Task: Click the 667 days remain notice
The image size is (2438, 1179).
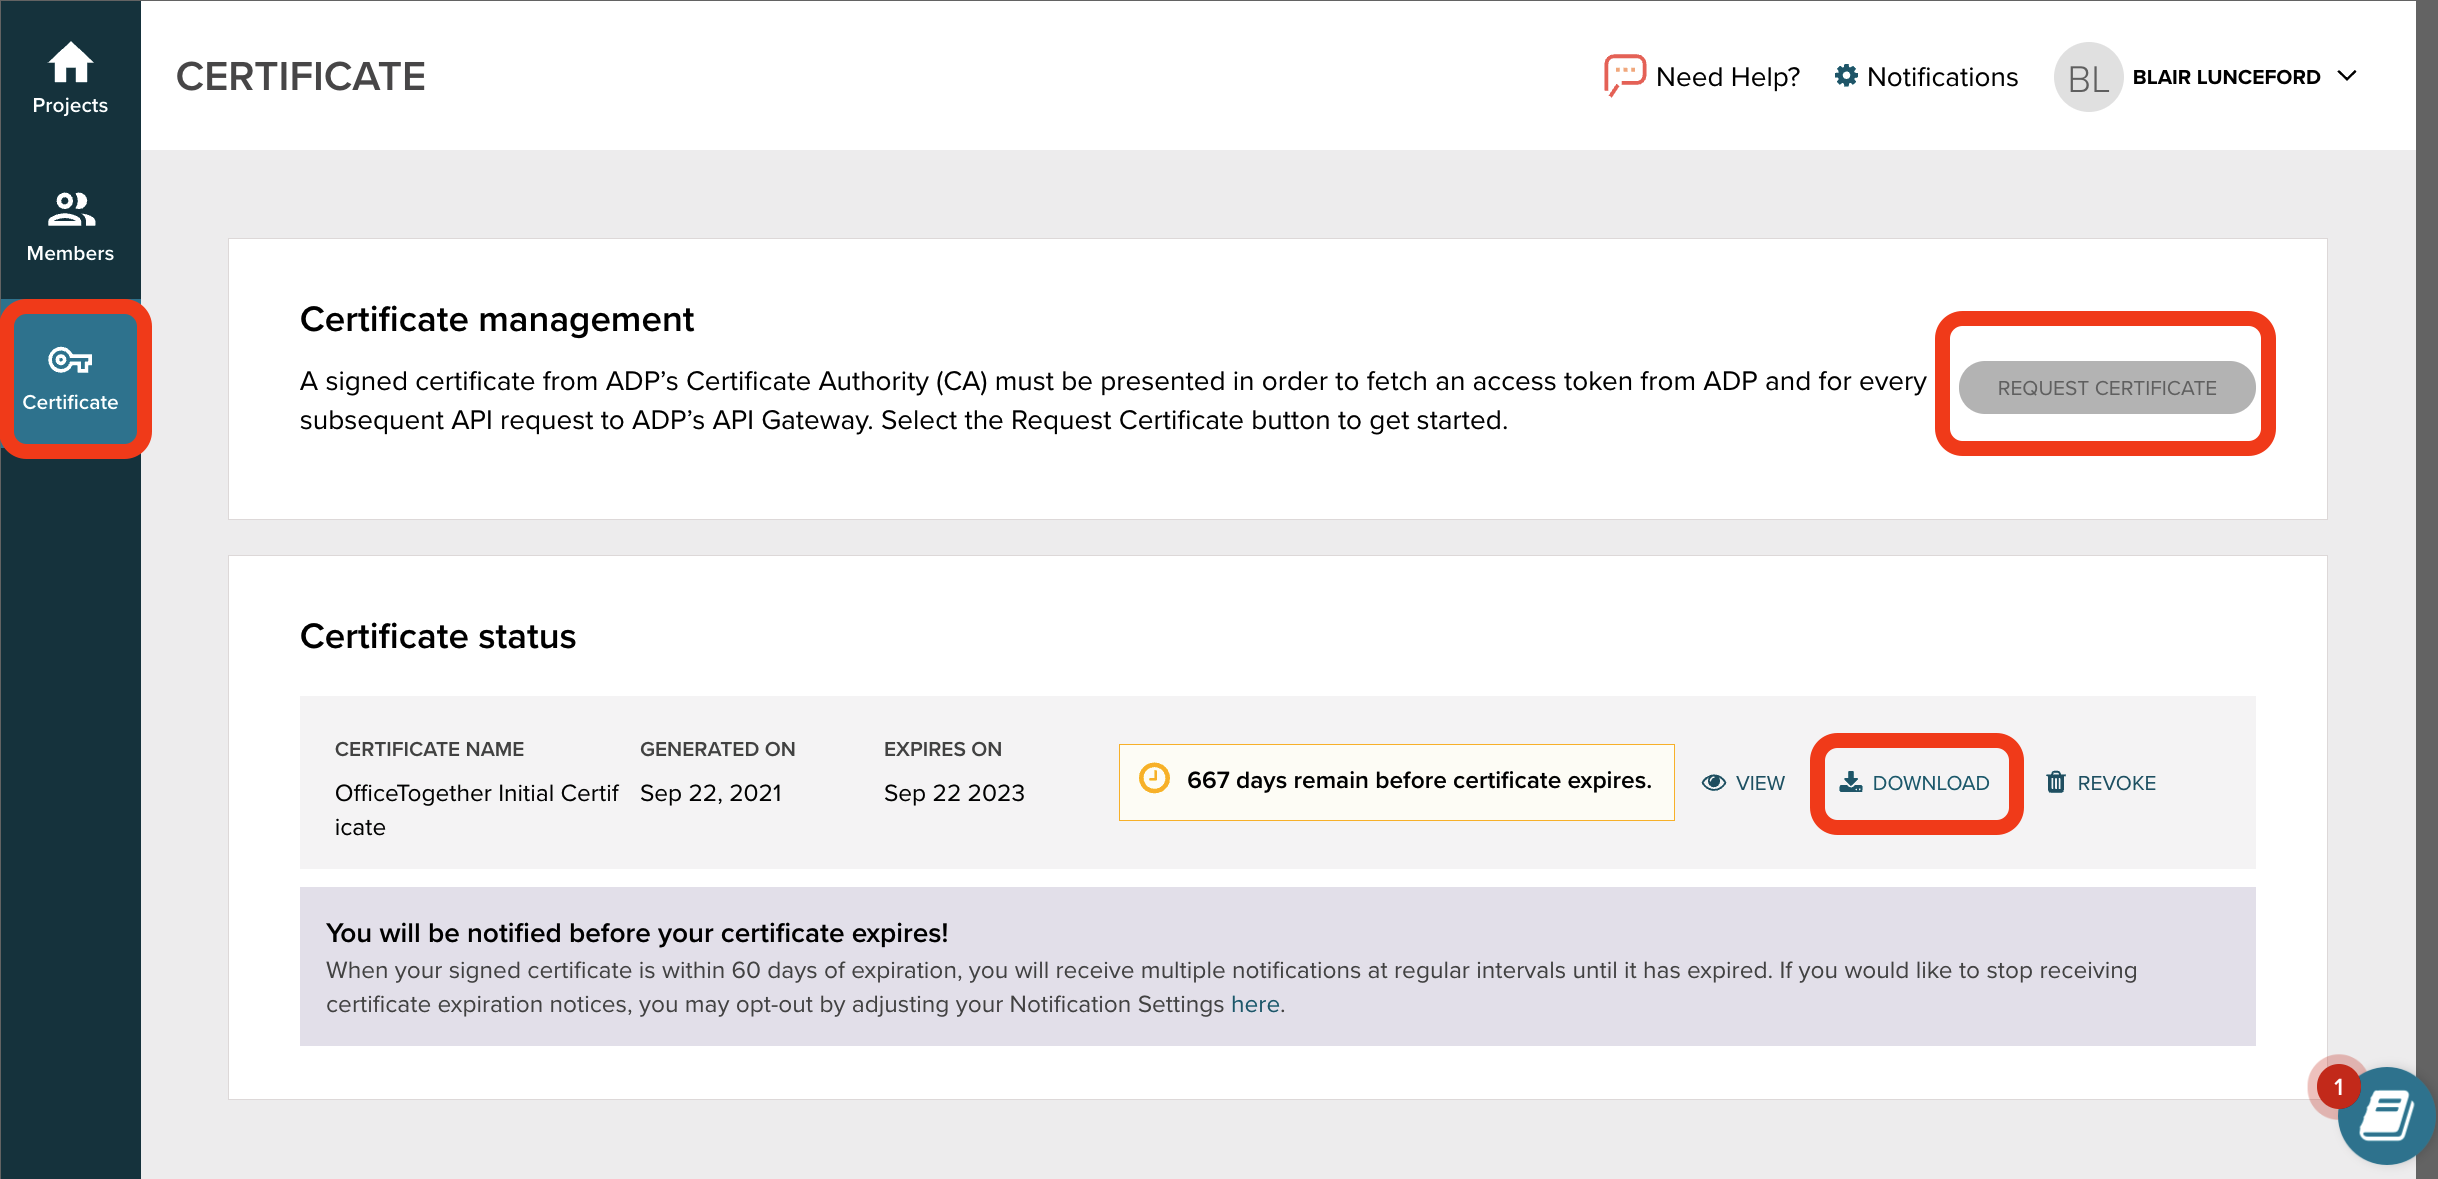Action: tap(1396, 781)
